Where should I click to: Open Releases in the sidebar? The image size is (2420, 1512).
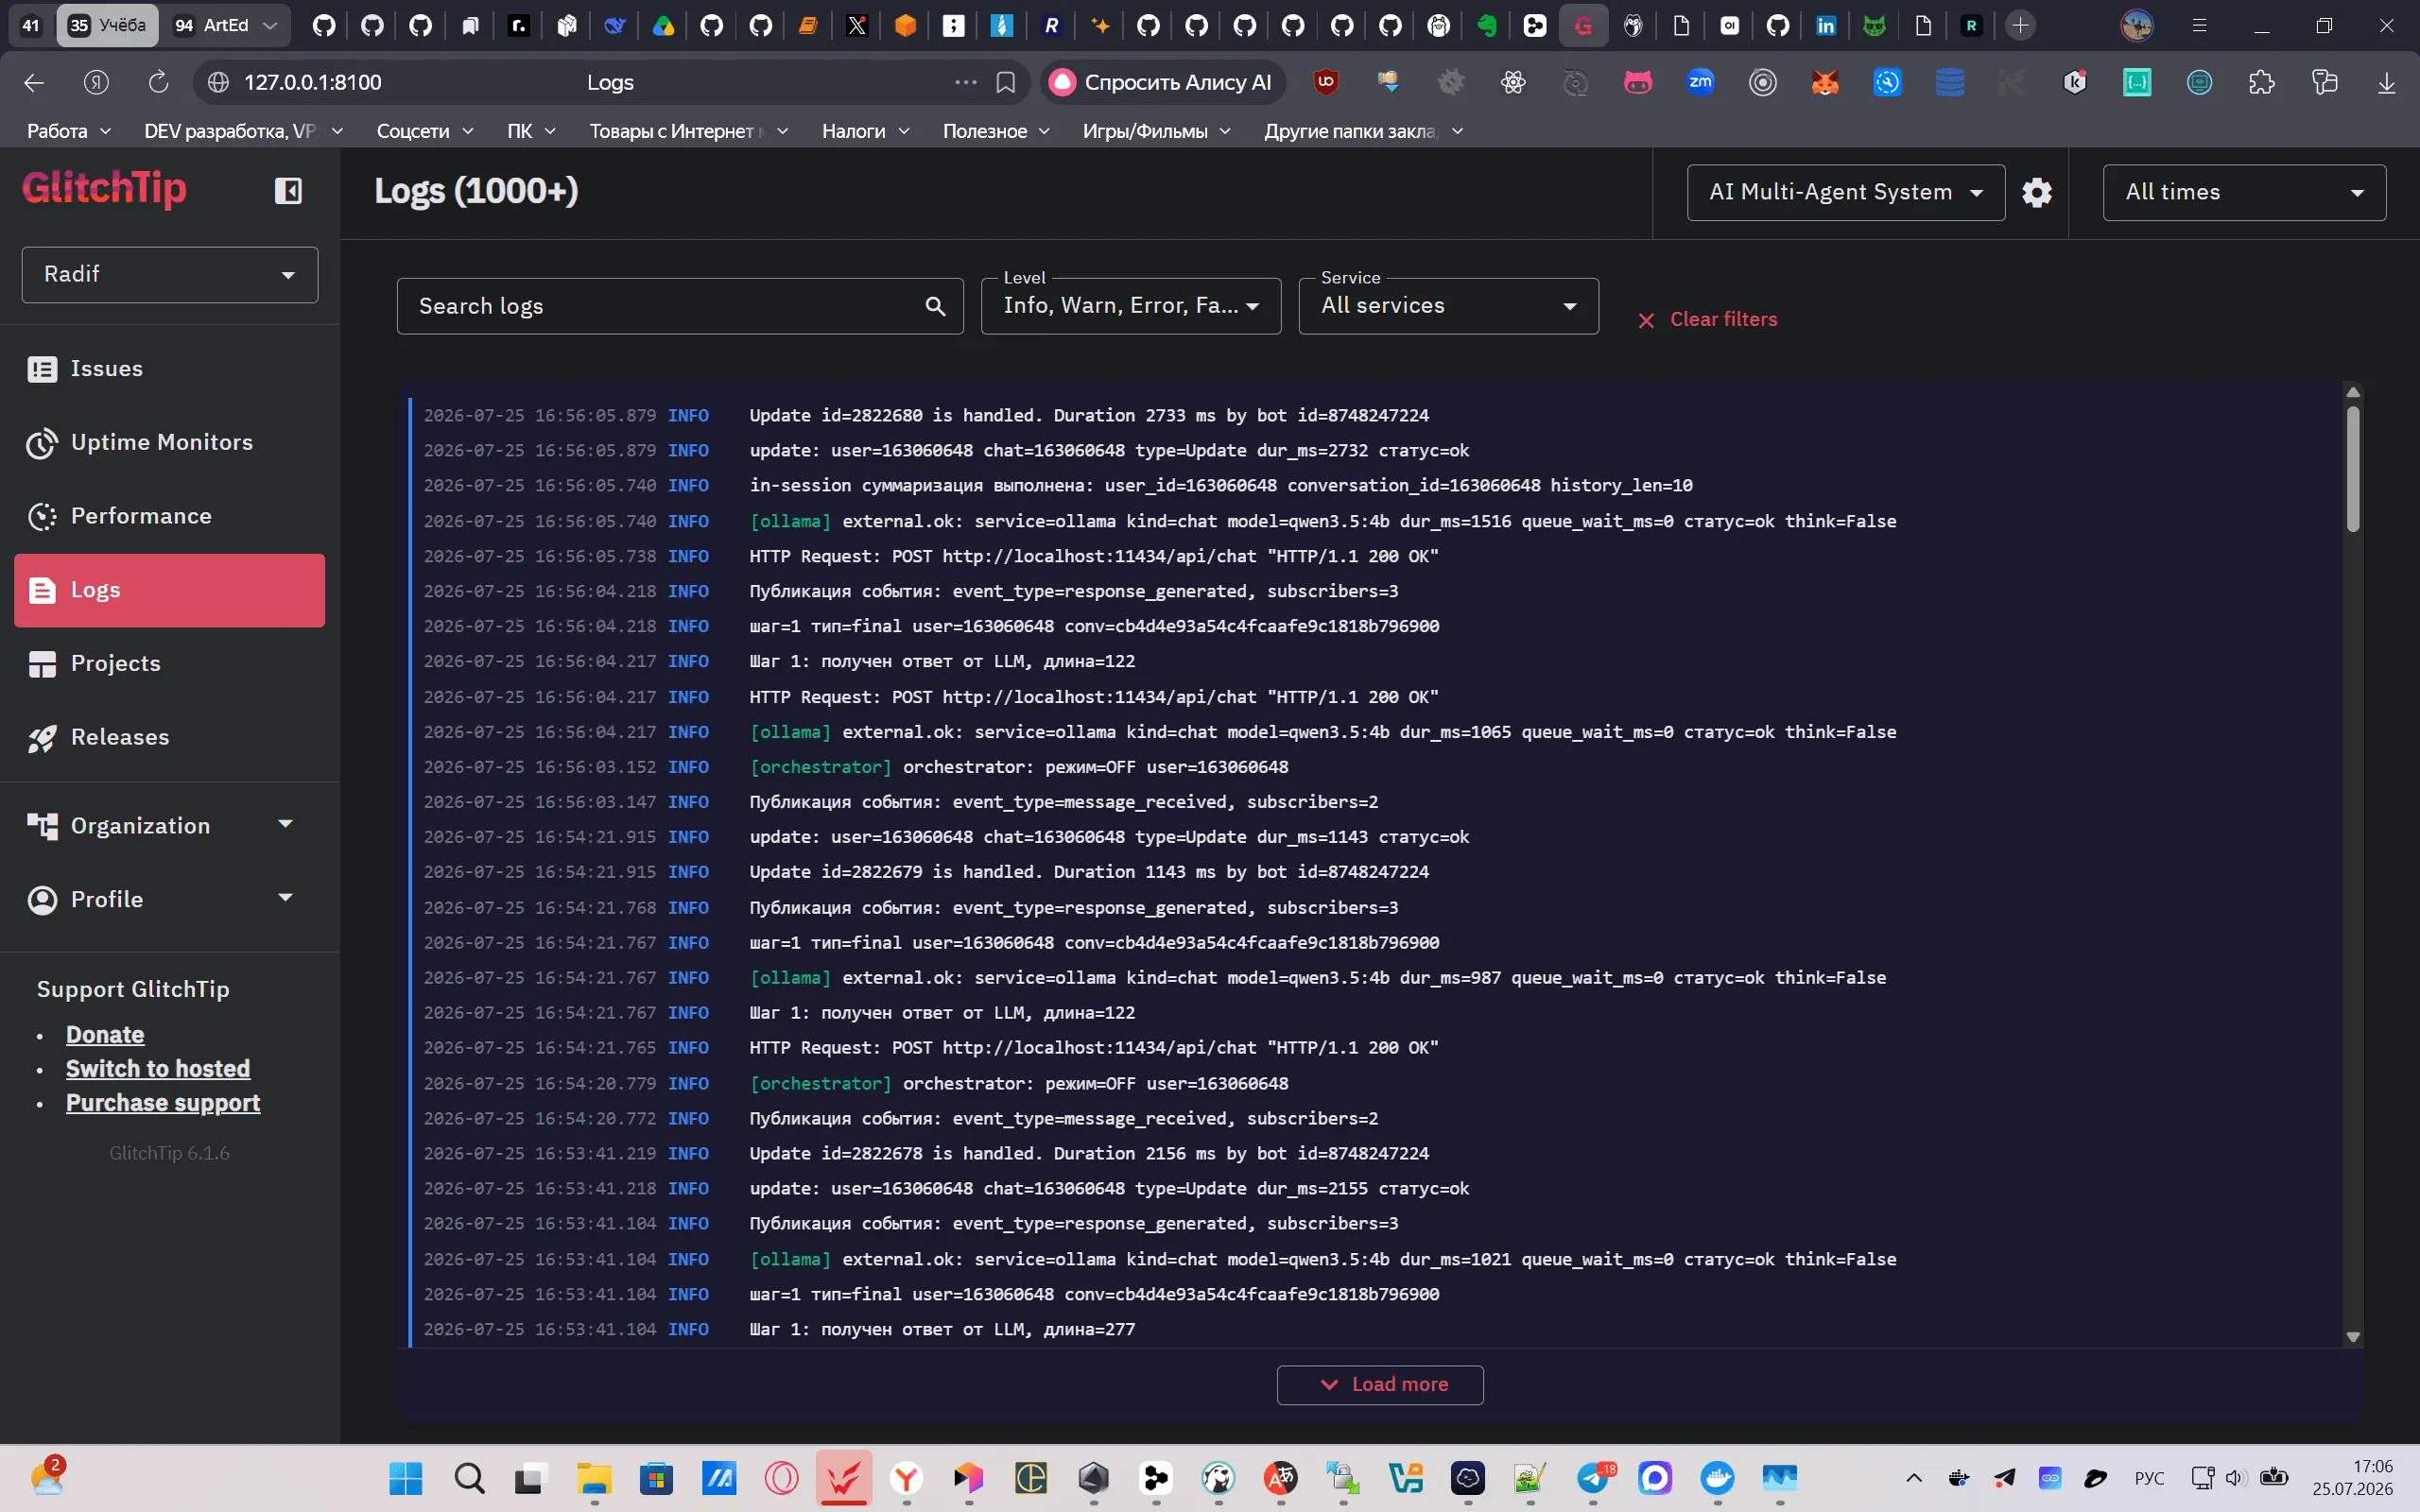(170, 738)
